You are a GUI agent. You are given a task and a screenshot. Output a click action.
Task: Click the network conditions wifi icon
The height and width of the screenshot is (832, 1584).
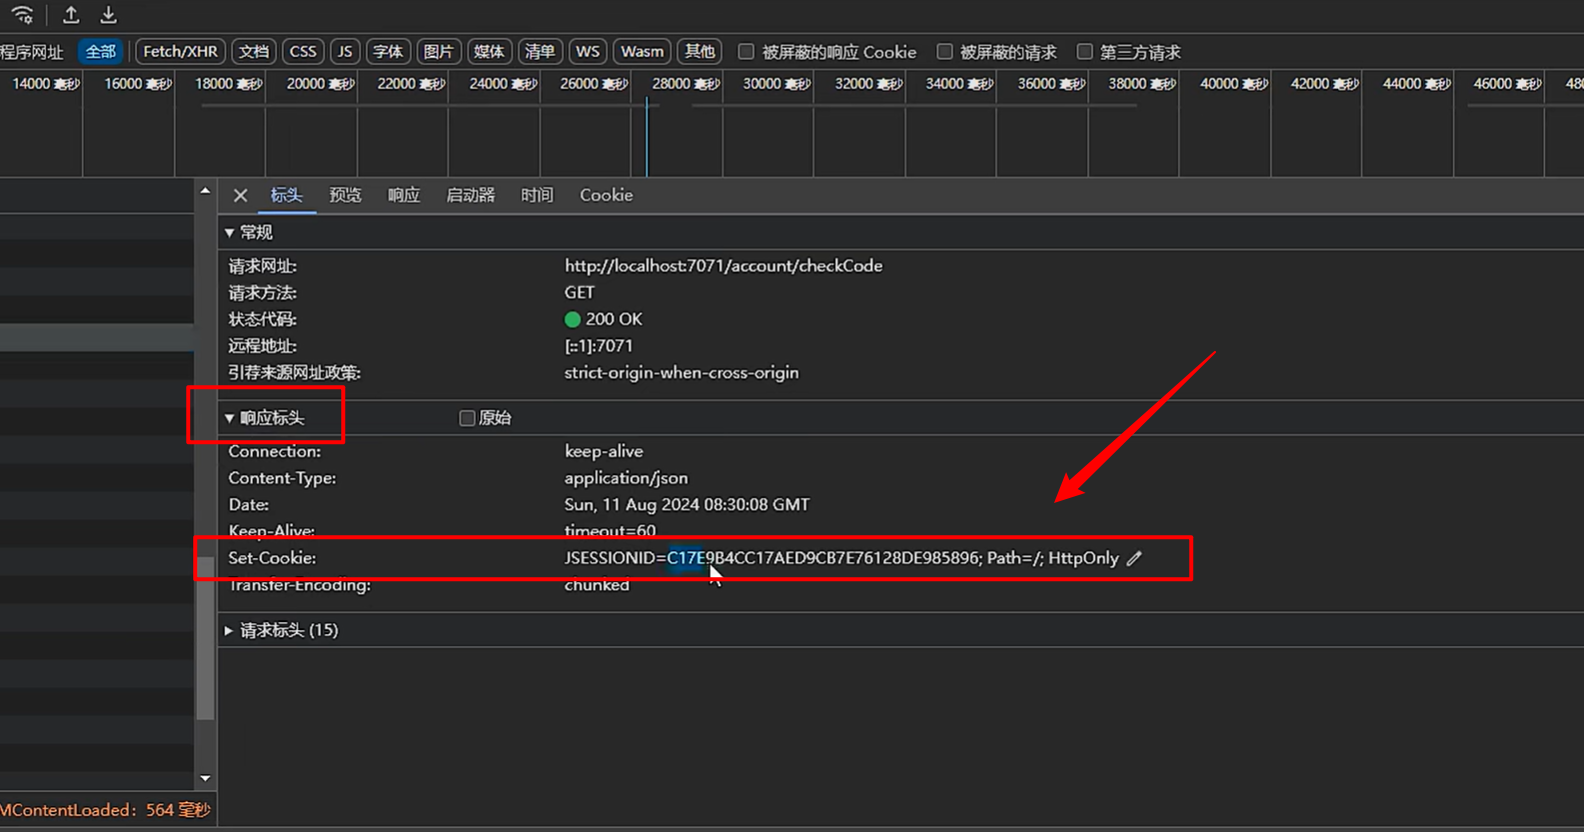coord(22,15)
